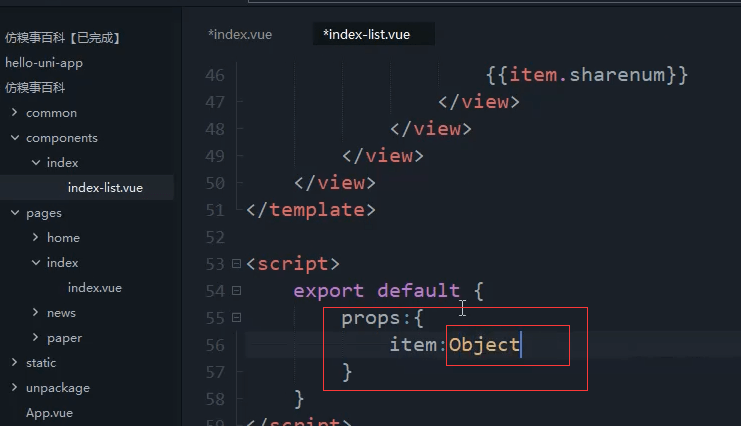Viewport: 741px width, 426px height.
Task: Expand the news folder chevron
Action: 35,312
